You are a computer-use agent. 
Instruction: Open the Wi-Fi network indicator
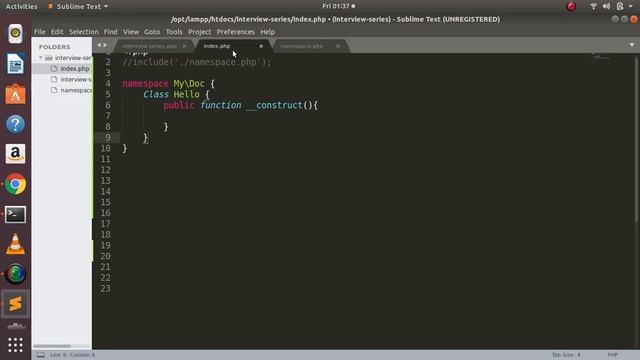tap(593, 6)
